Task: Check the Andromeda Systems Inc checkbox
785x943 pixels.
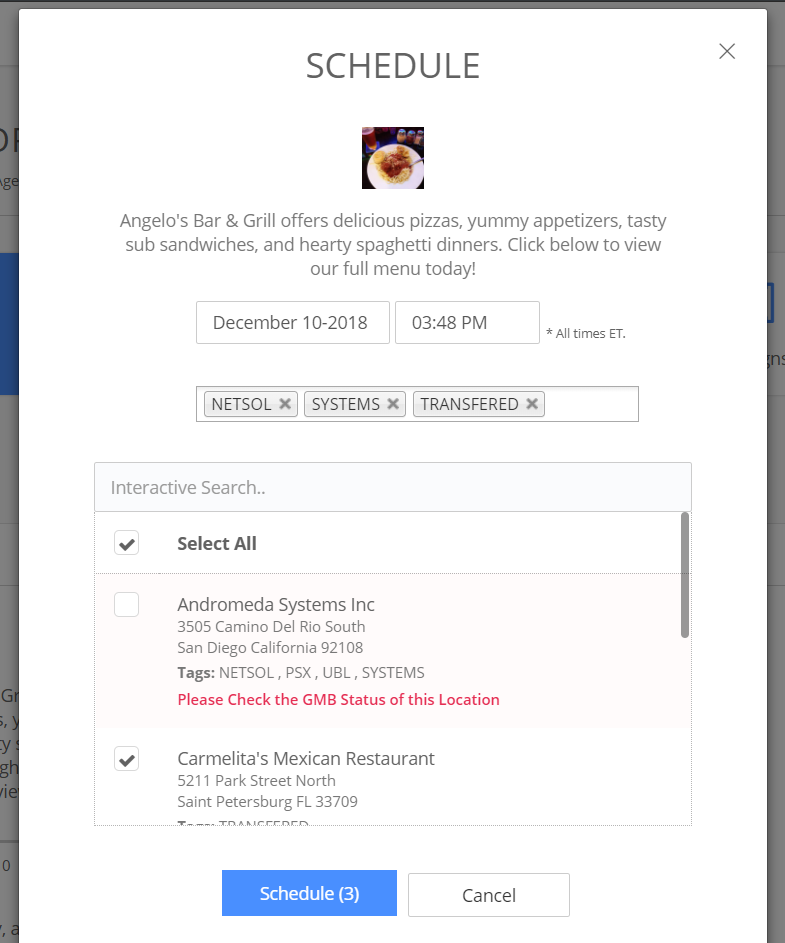Action: click(x=127, y=605)
